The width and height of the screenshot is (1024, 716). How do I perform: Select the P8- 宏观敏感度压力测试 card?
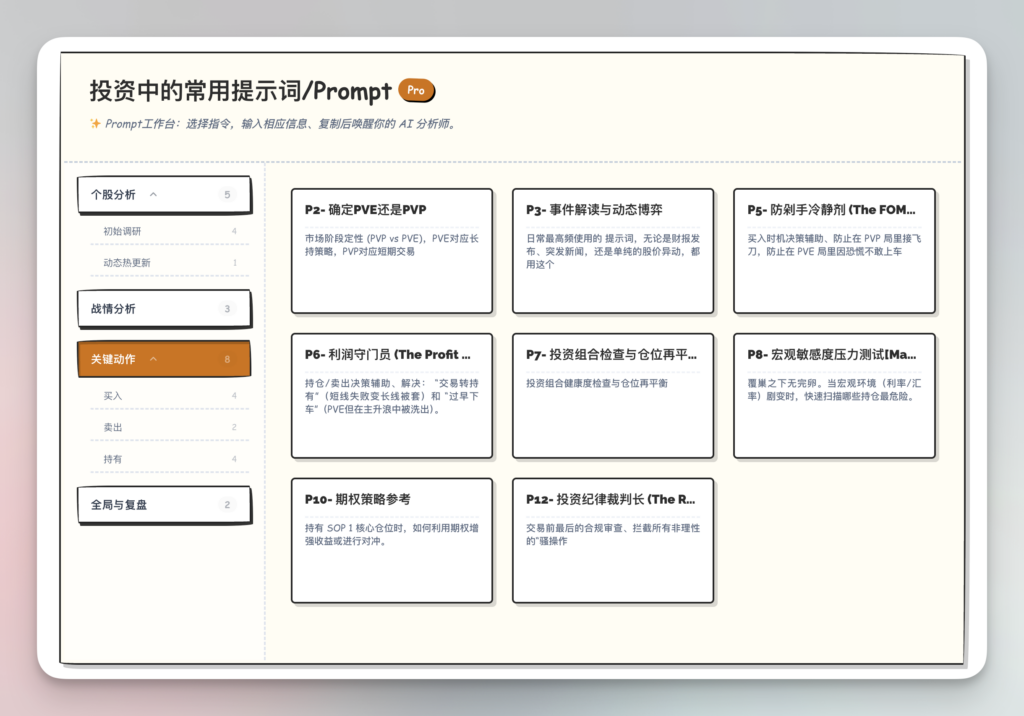point(833,395)
